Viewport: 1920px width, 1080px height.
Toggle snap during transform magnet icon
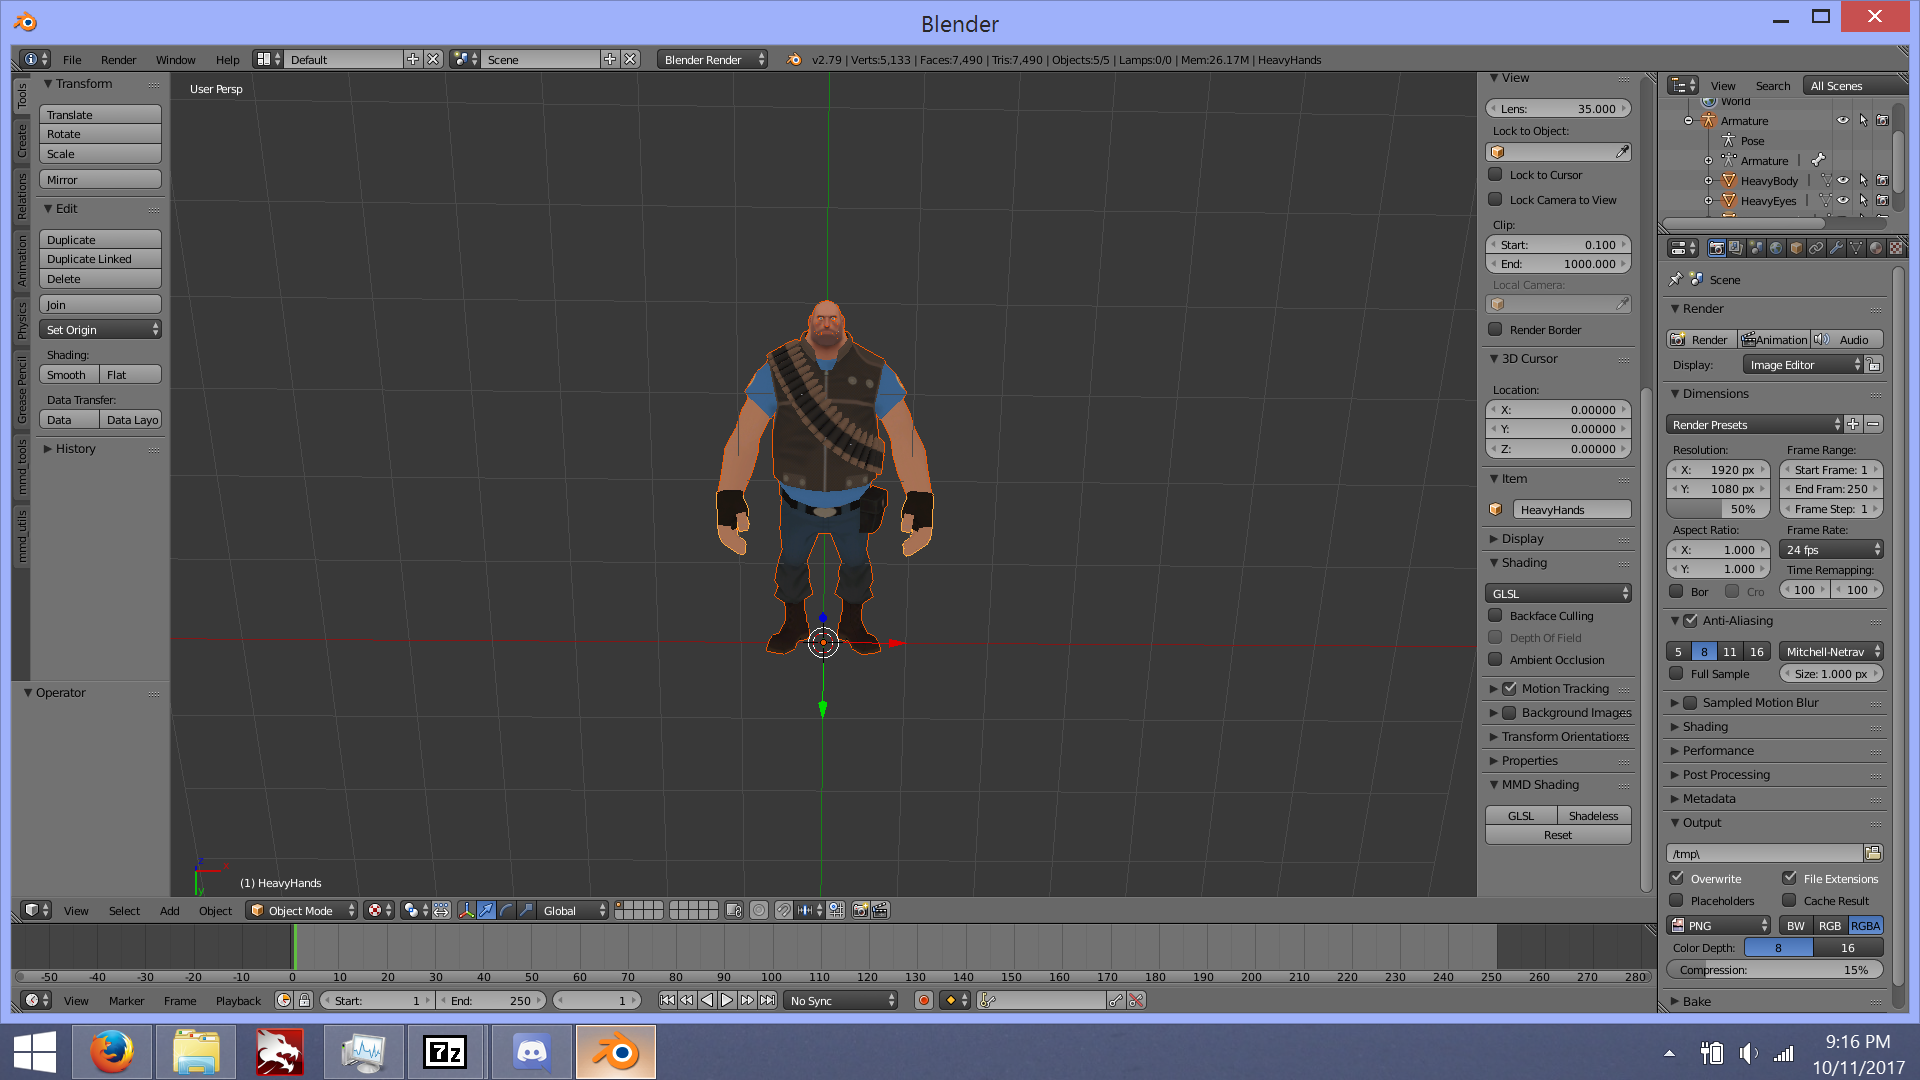(784, 910)
